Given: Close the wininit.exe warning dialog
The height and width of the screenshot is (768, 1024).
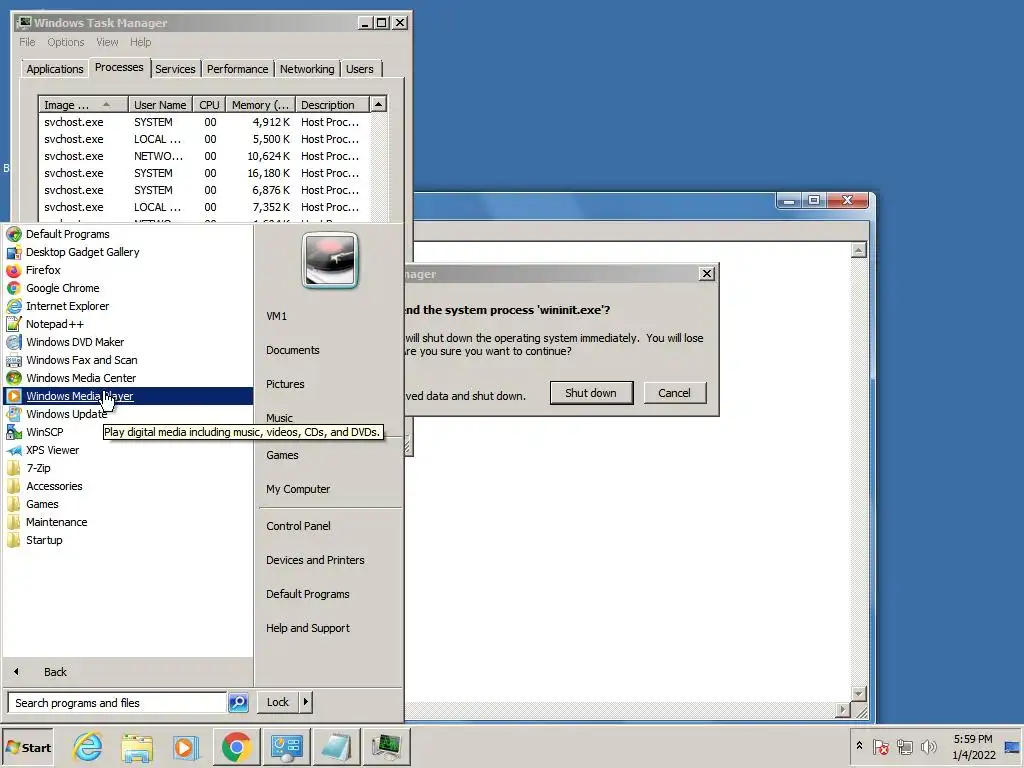Looking at the screenshot, I should point(707,274).
